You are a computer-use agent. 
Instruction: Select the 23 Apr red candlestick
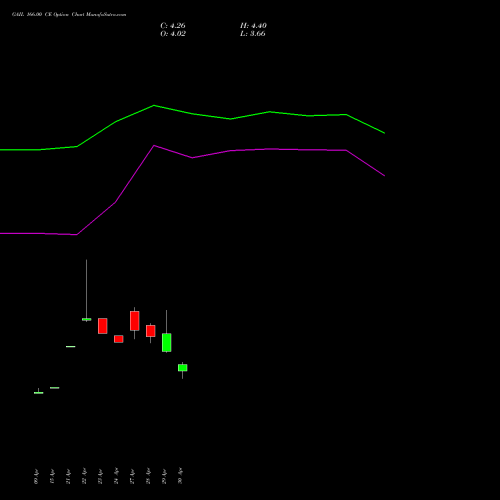point(102,326)
